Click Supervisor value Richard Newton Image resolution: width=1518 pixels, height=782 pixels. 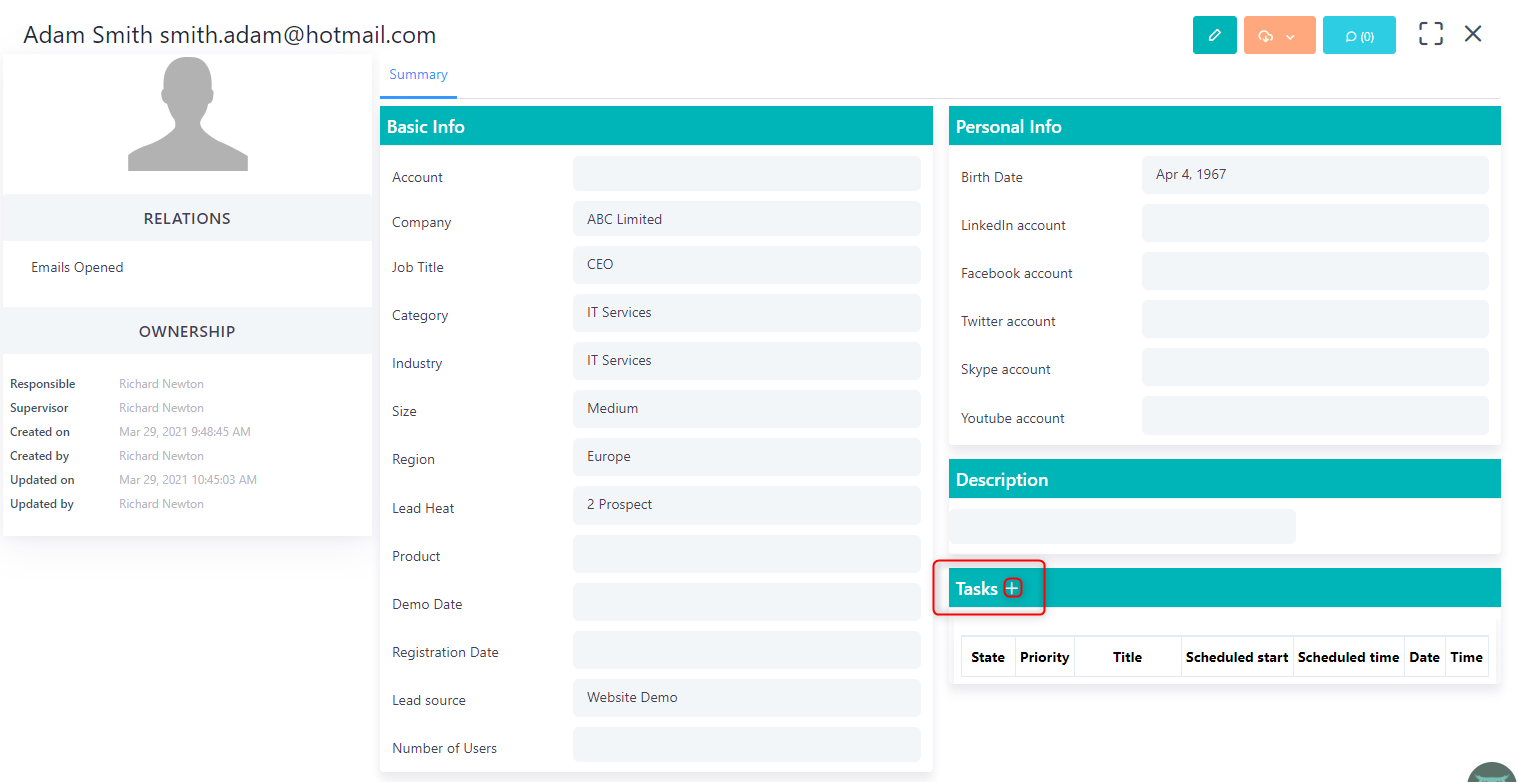(161, 408)
